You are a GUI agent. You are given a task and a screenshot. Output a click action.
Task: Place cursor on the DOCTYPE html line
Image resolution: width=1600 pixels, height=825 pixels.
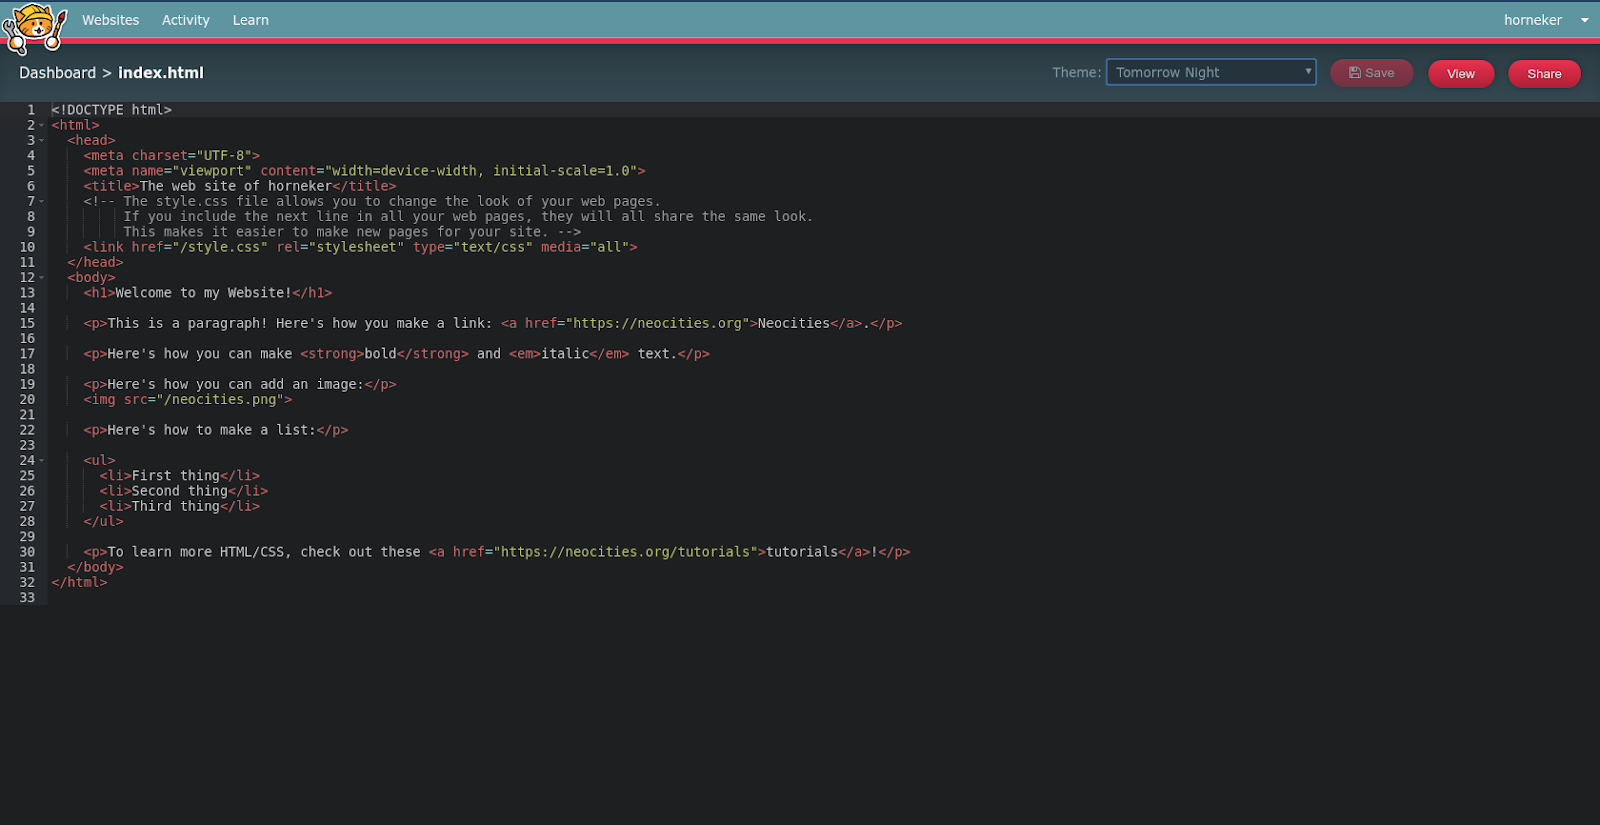click(x=112, y=110)
